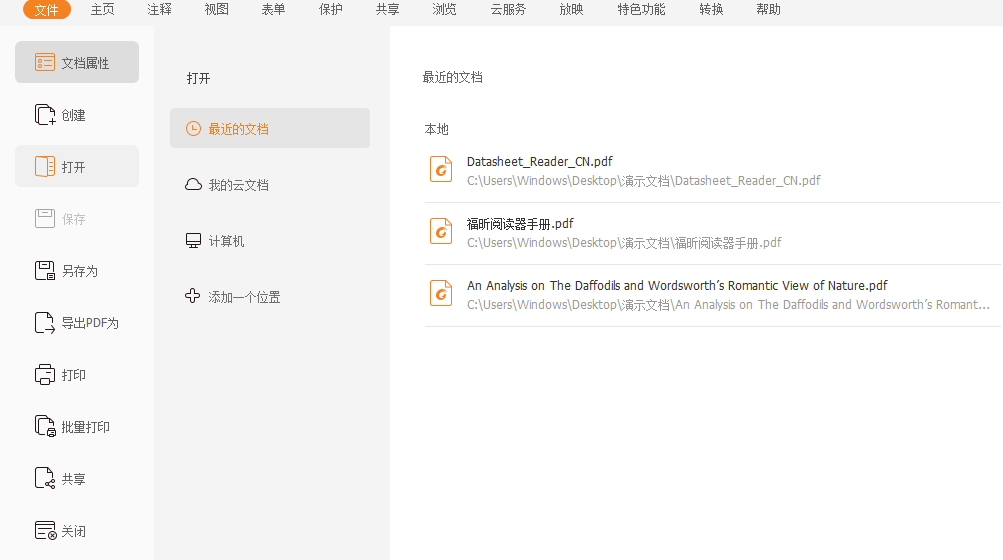Click the PDF icon of Datasheet_Reader_CN.pdf

(x=441, y=170)
